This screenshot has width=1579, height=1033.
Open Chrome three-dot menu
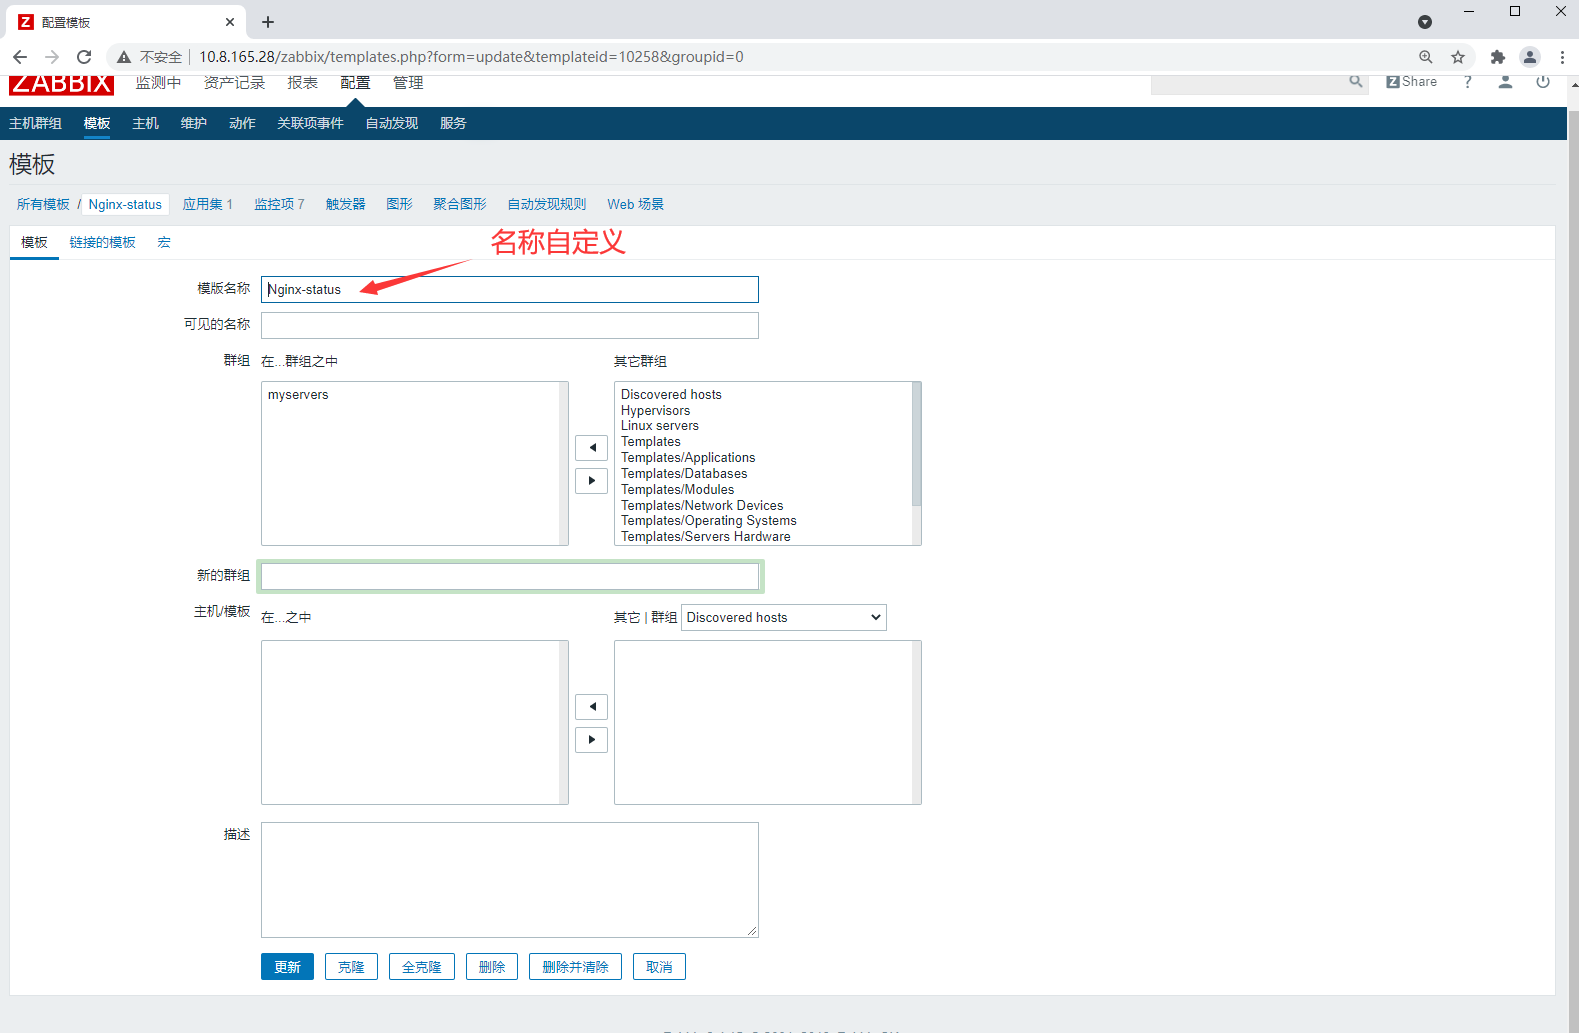click(1562, 57)
